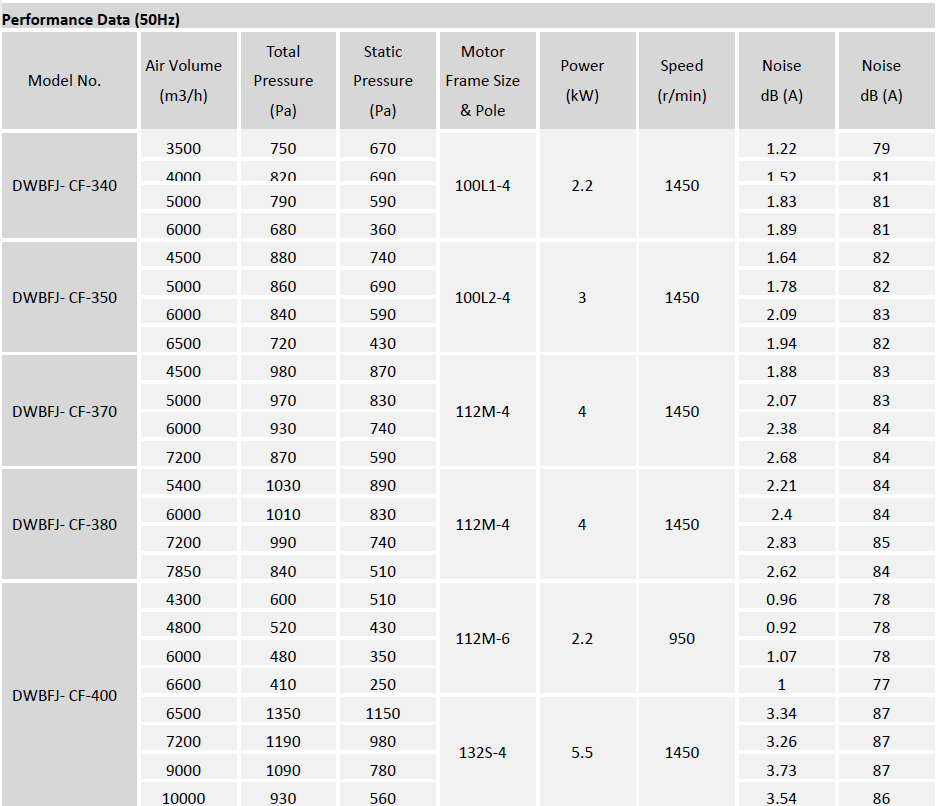Screen dimensions: 941x806
Task: Click the DWBFJ- CF-370 model cell
Action: (x=65, y=411)
